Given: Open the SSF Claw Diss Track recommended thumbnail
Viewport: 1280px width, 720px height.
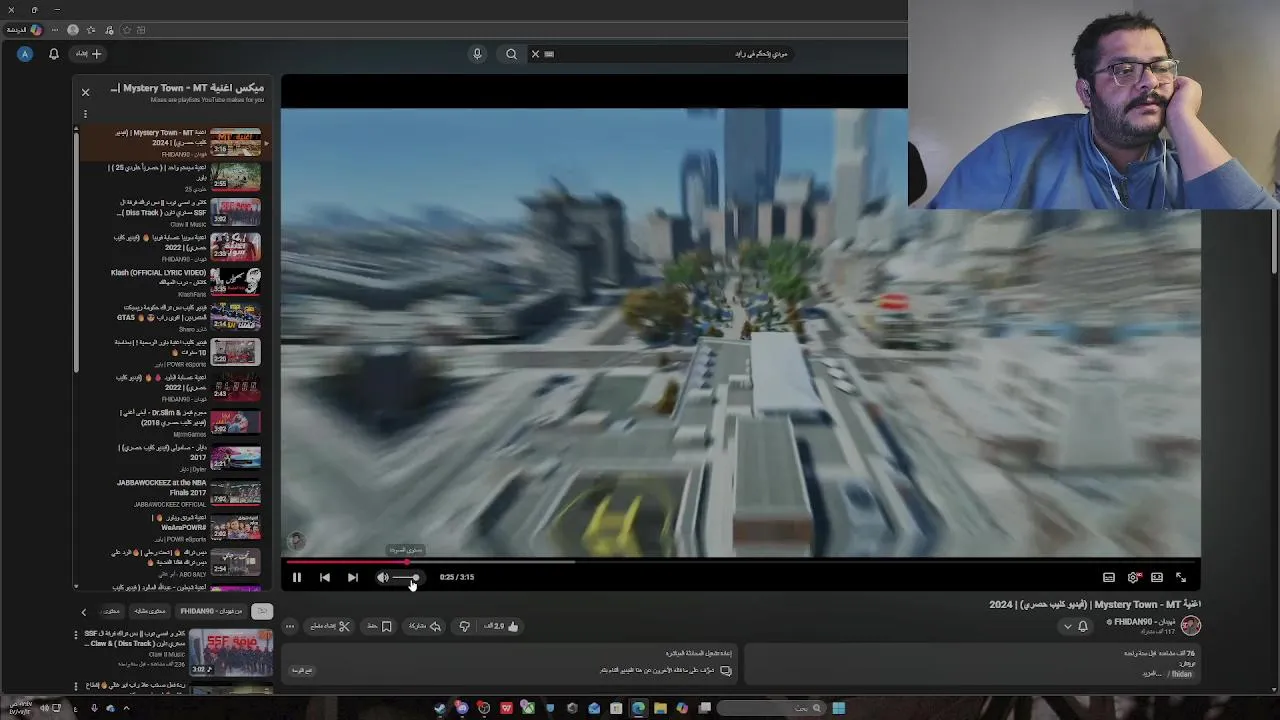Looking at the screenshot, I should point(231,652).
